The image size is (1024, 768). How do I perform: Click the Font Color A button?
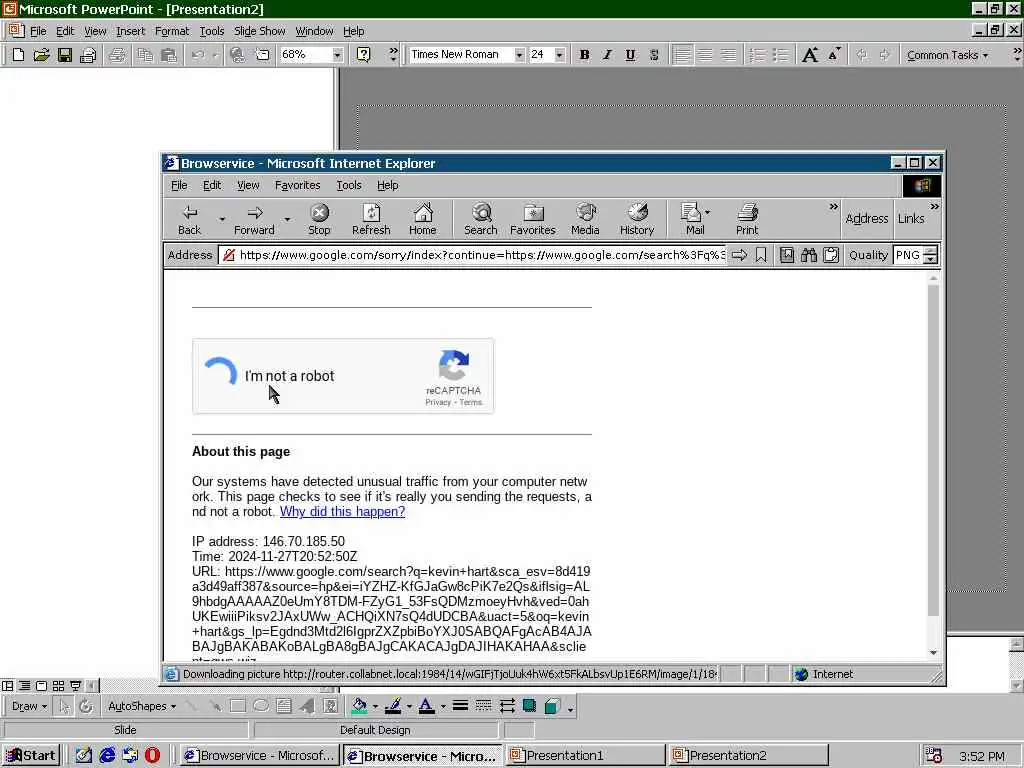tap(426, 706)
